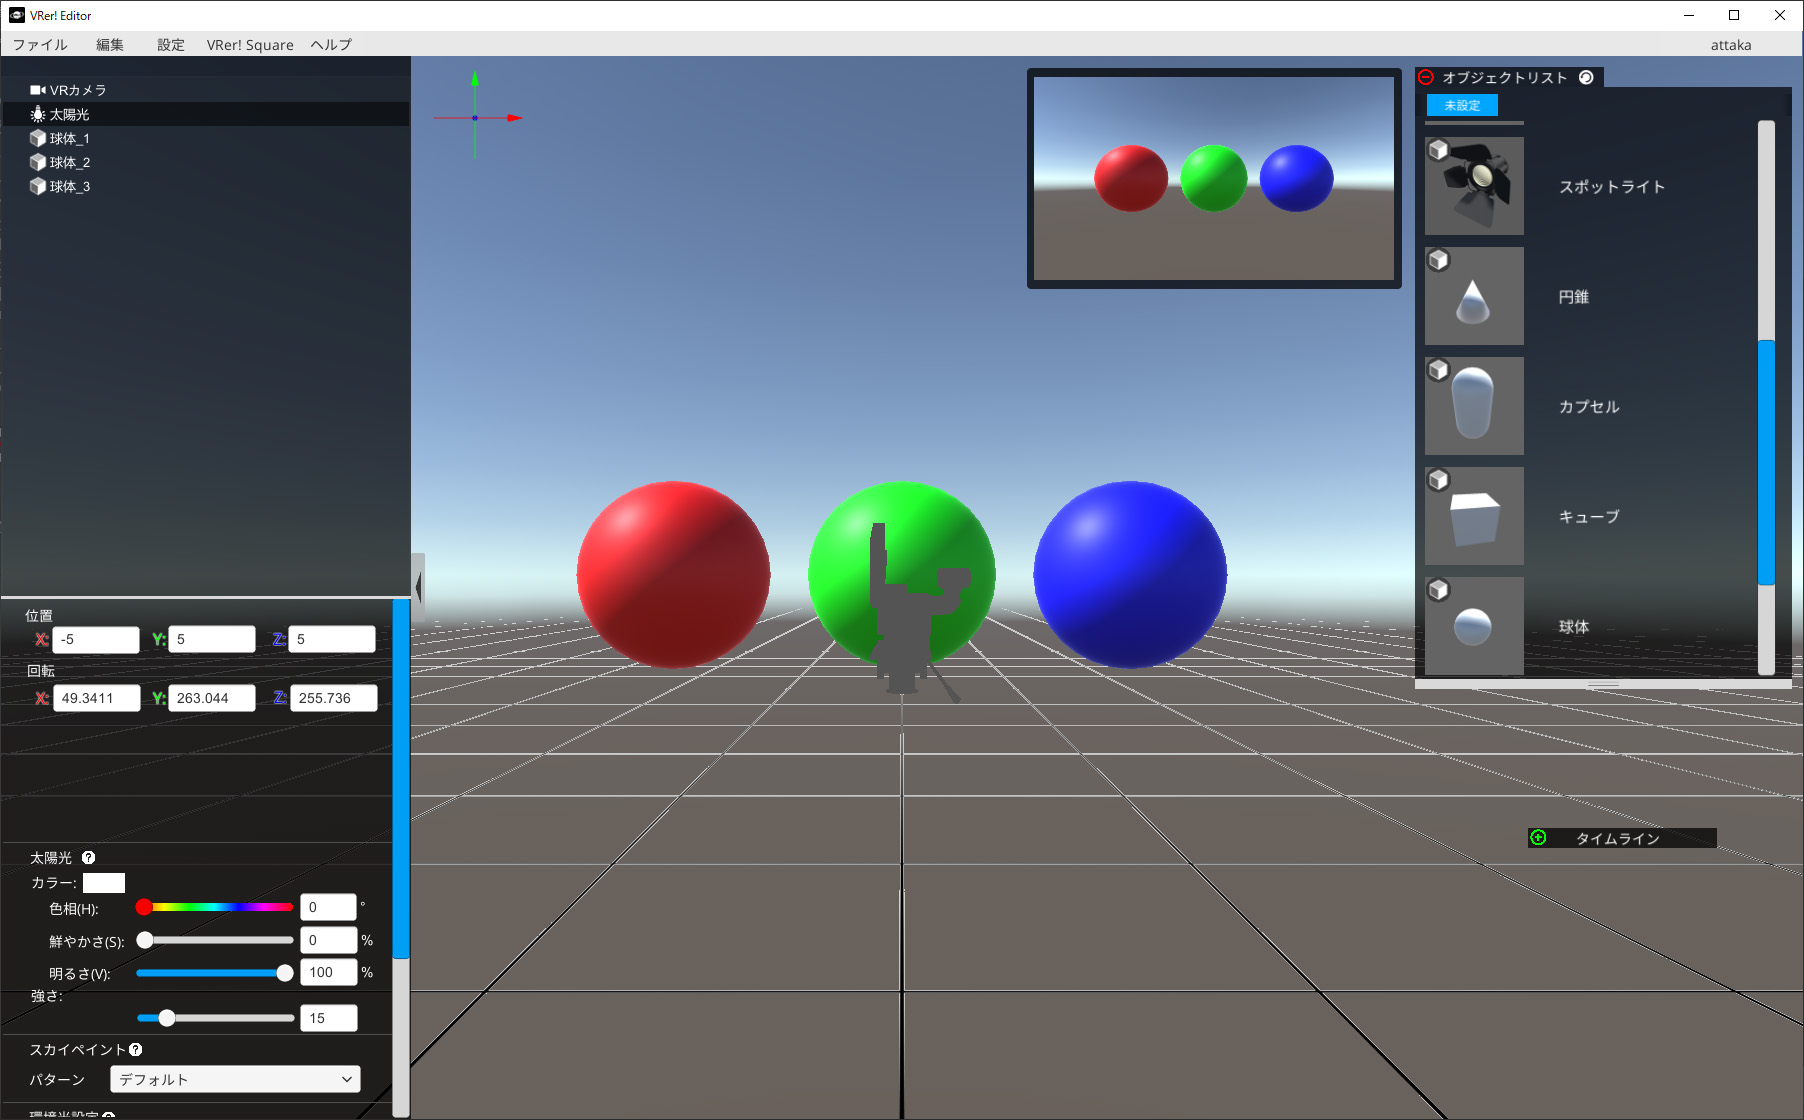Screen dimensions: 1804x1120
Task: Click the rotation Y field 263.044
Action: pyautogui.click(x=212, y=698)
